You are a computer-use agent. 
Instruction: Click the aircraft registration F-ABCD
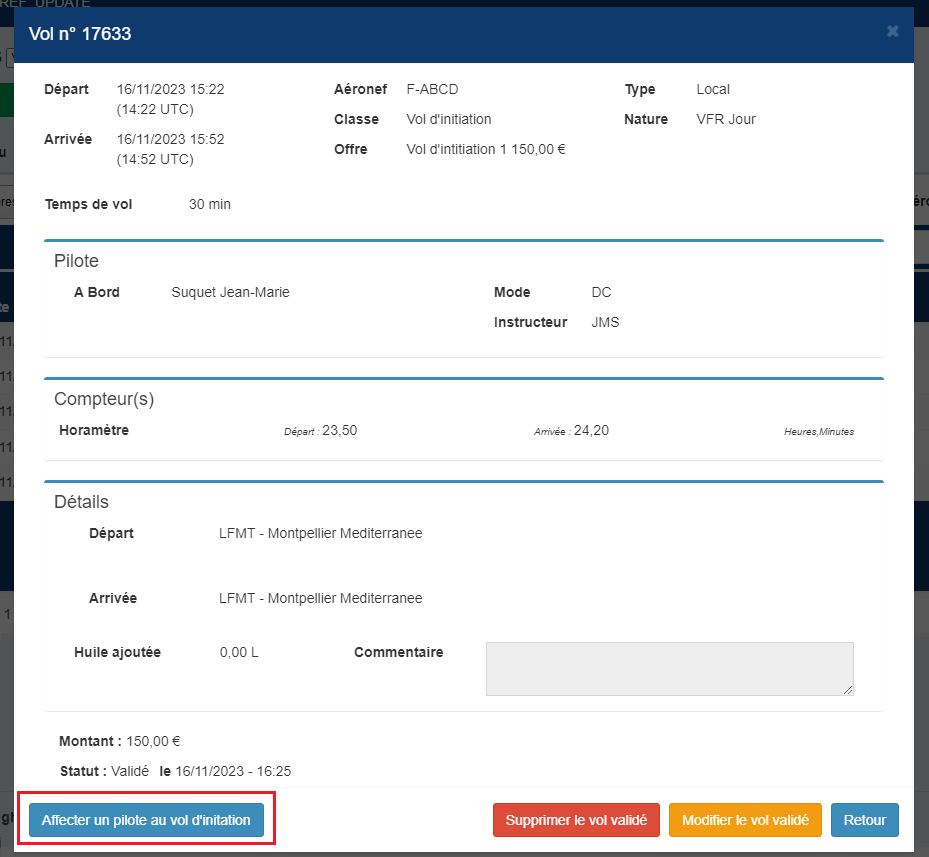pos(433,89)
